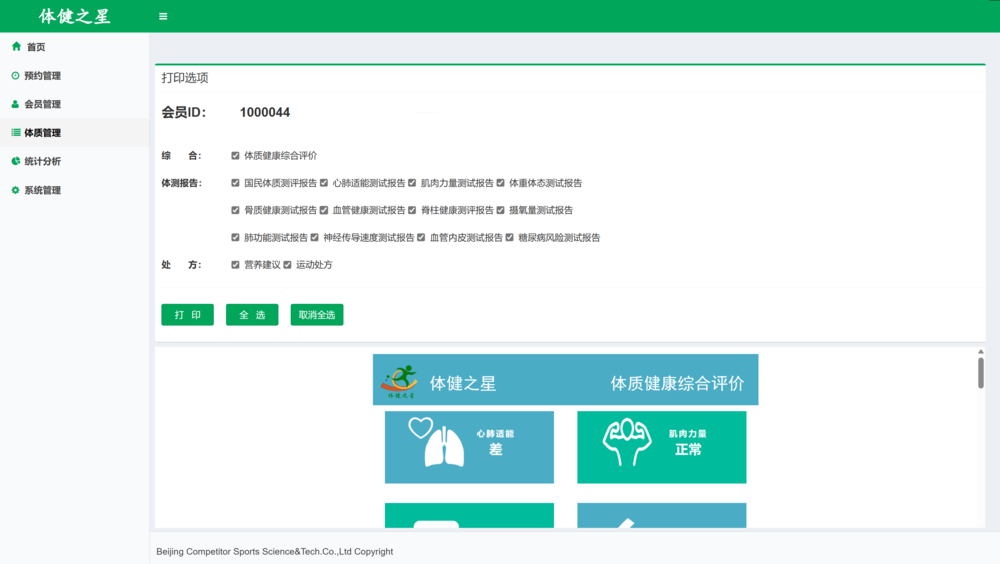The height and width of the screenshot is (564, 1000).
Task: Click the 体质健康综合评价 report banner title
Action: (677, 383)
